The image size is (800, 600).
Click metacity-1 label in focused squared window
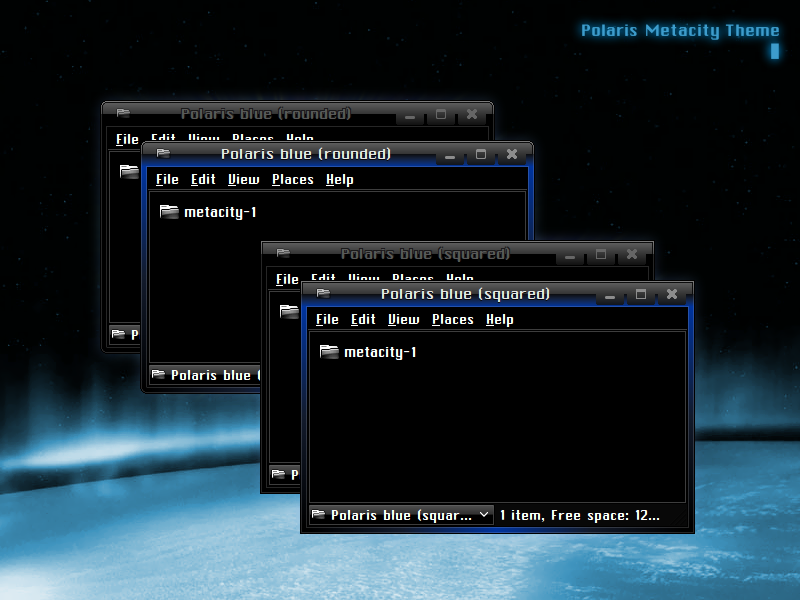point(380,352)
